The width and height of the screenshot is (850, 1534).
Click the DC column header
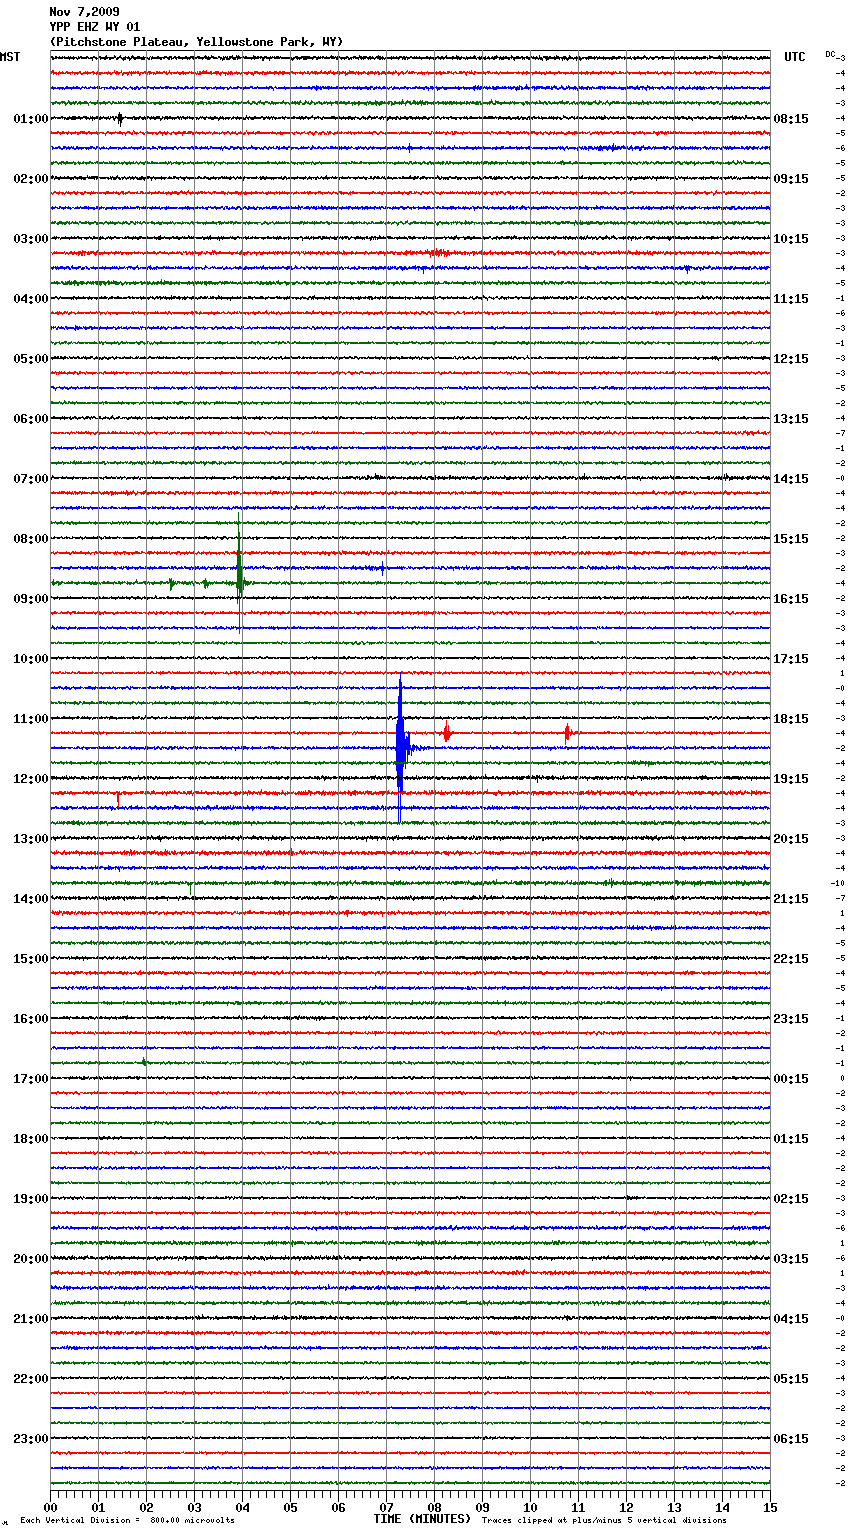tap(830, 54)
